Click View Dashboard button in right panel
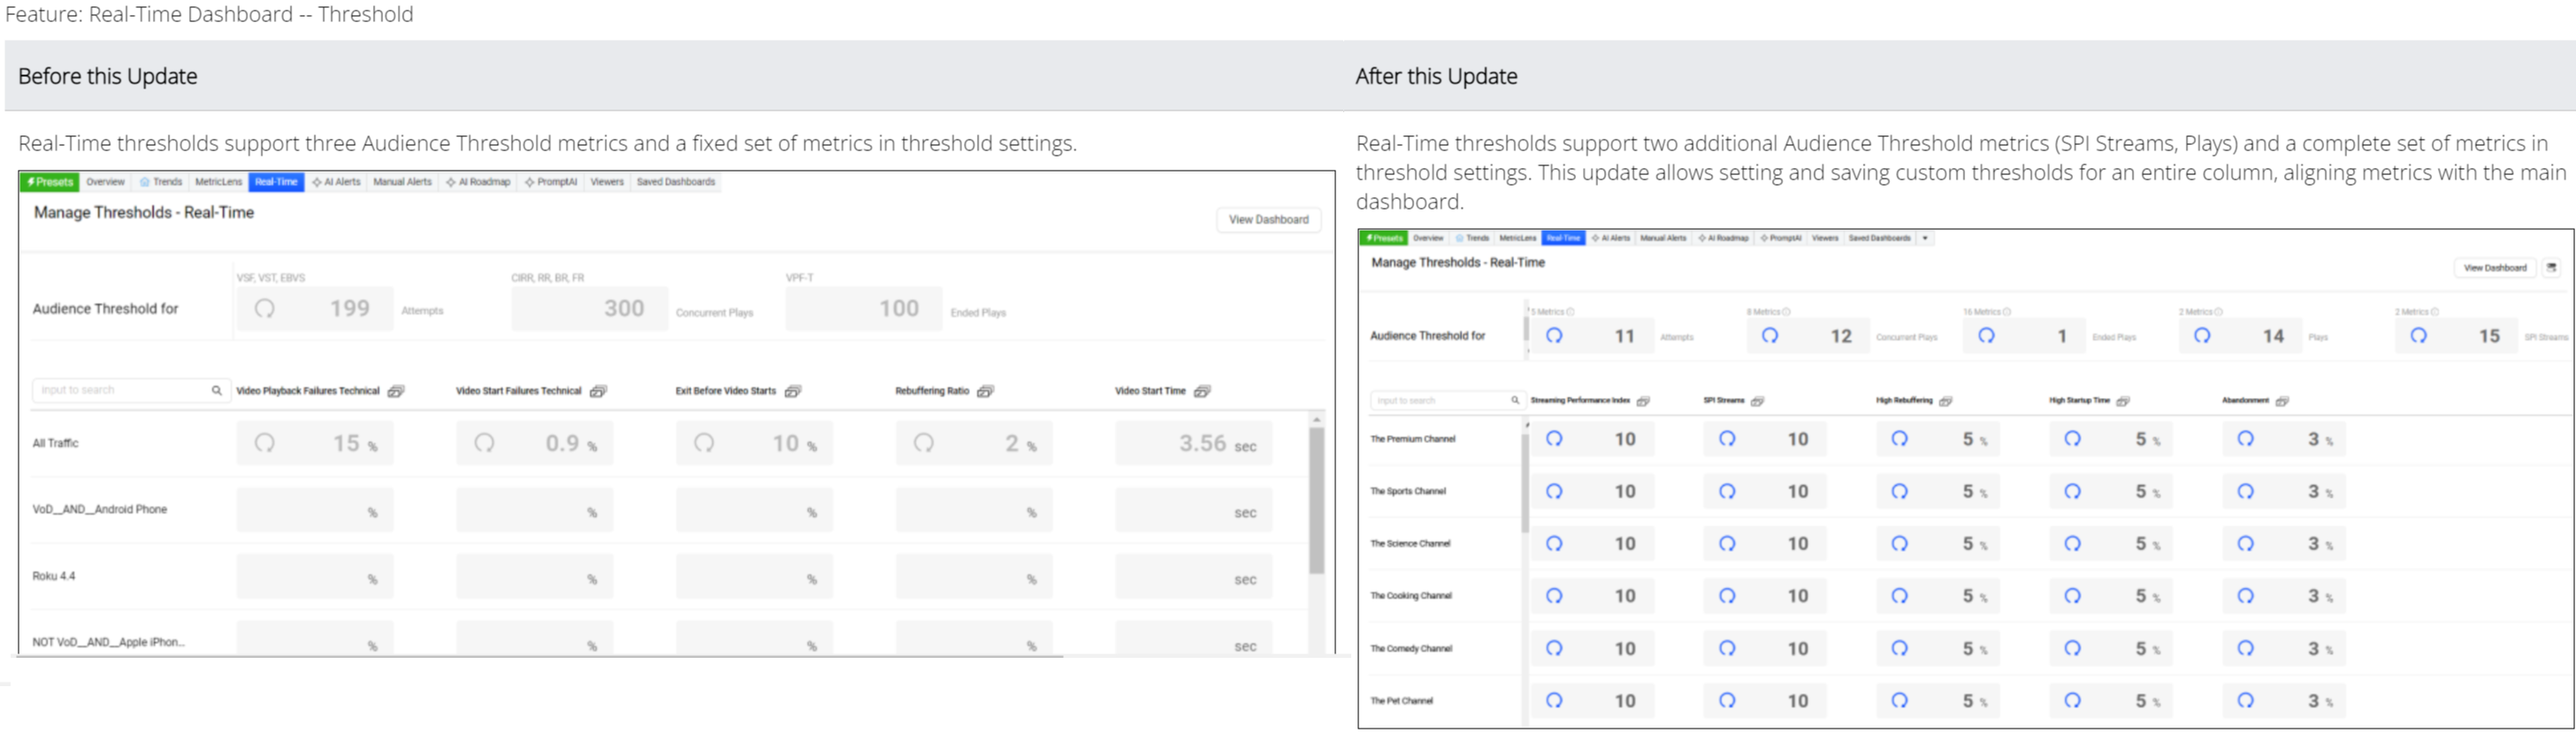This screenshot has height=733, width=2576. coord(2494,268)
